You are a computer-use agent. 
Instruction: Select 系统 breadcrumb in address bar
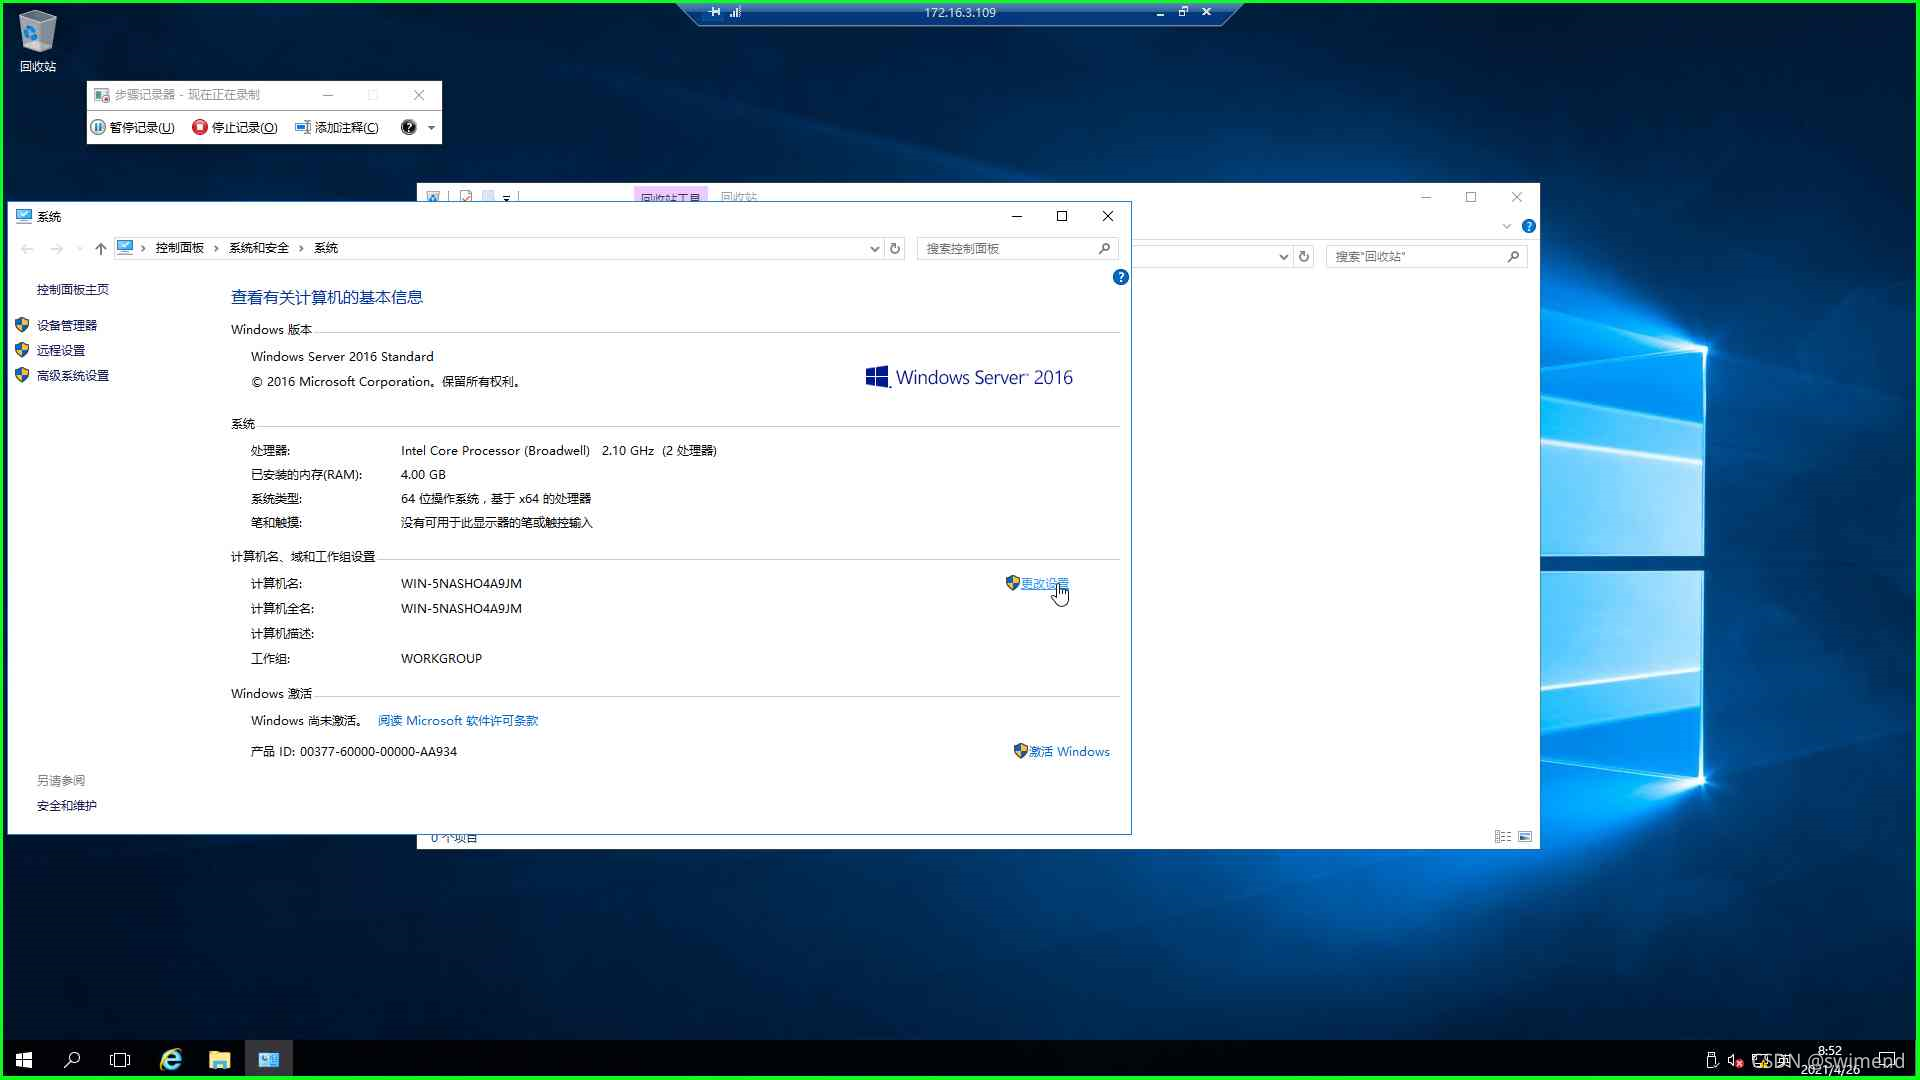point(326,248)
